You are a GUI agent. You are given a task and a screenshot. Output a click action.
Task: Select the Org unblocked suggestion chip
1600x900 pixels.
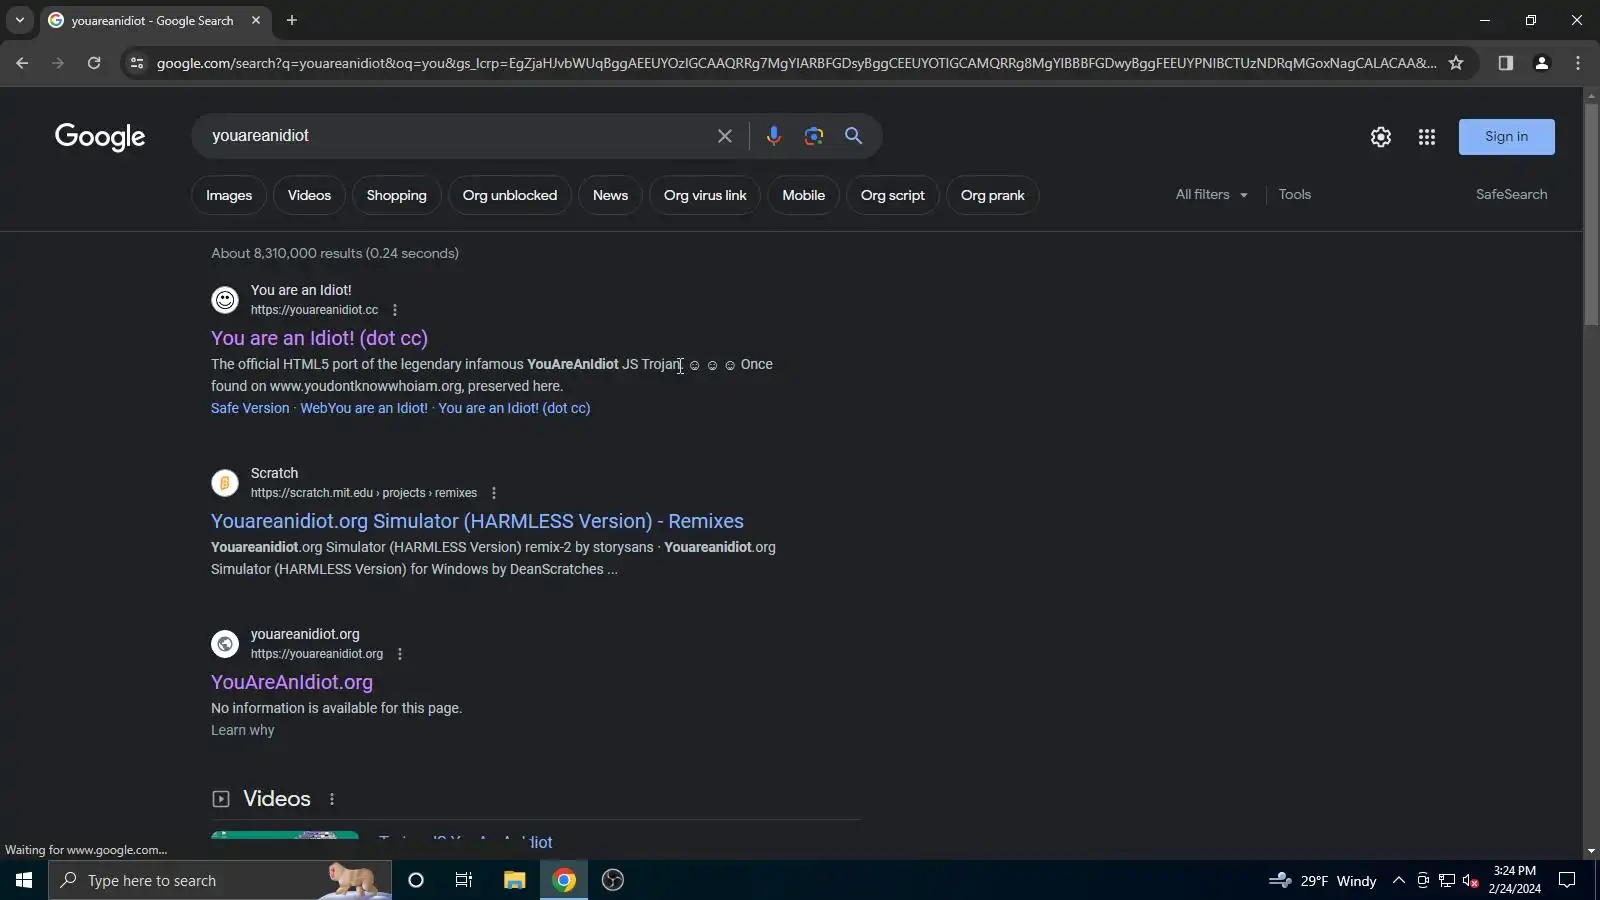point(510,196)
